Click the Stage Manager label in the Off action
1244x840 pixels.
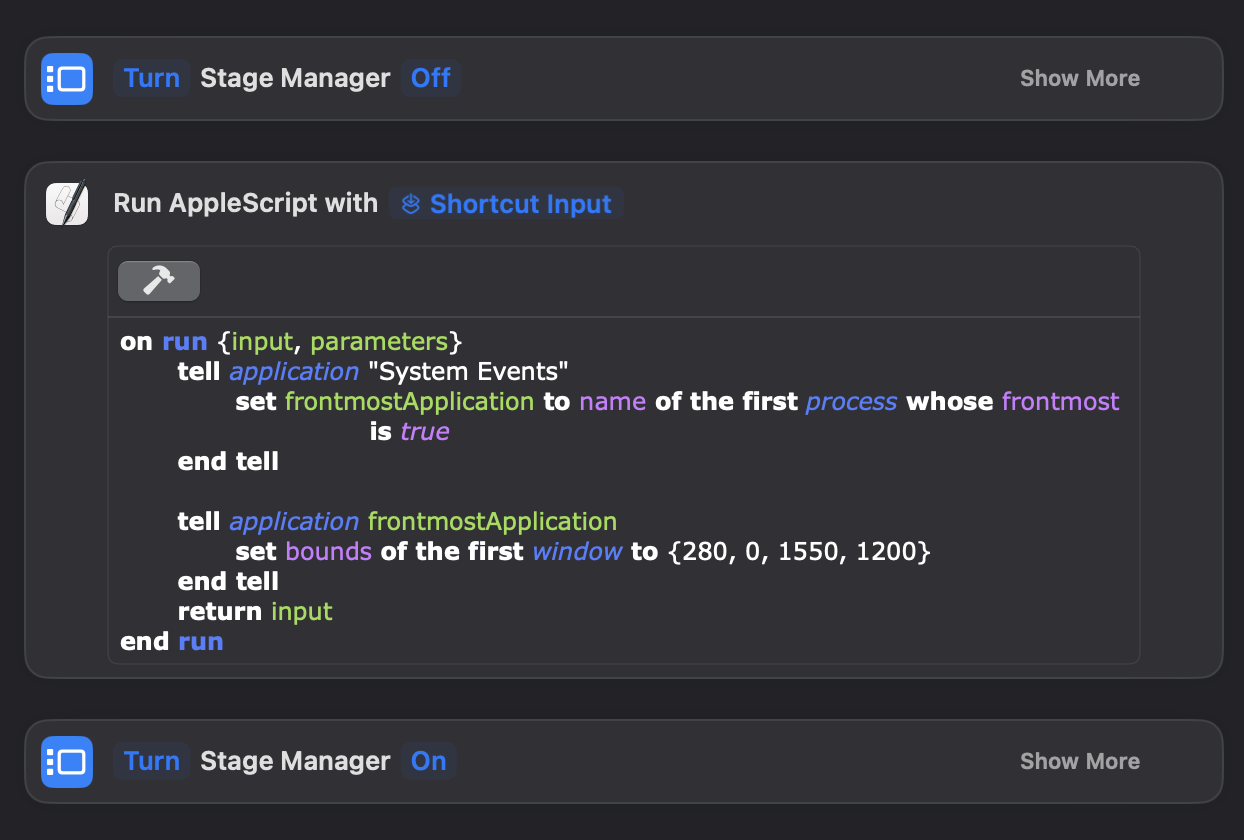(295, 78)
